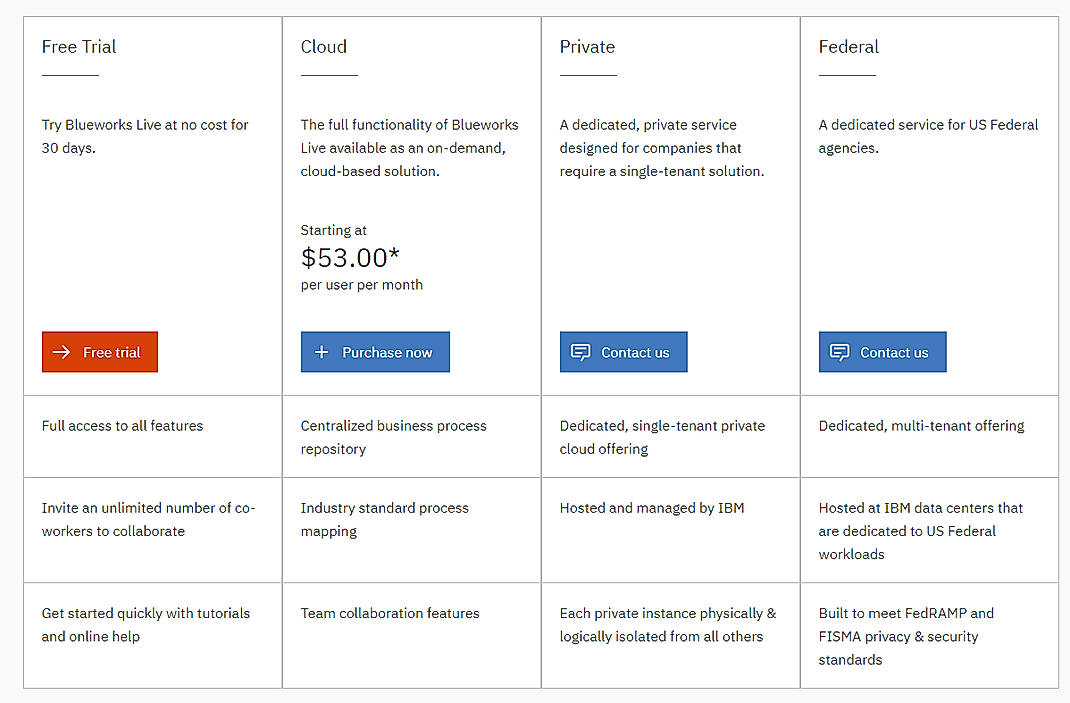Screen dimensions: 1070x703
Task: Select the Free Trial column heading
Action: coord(78,47)
